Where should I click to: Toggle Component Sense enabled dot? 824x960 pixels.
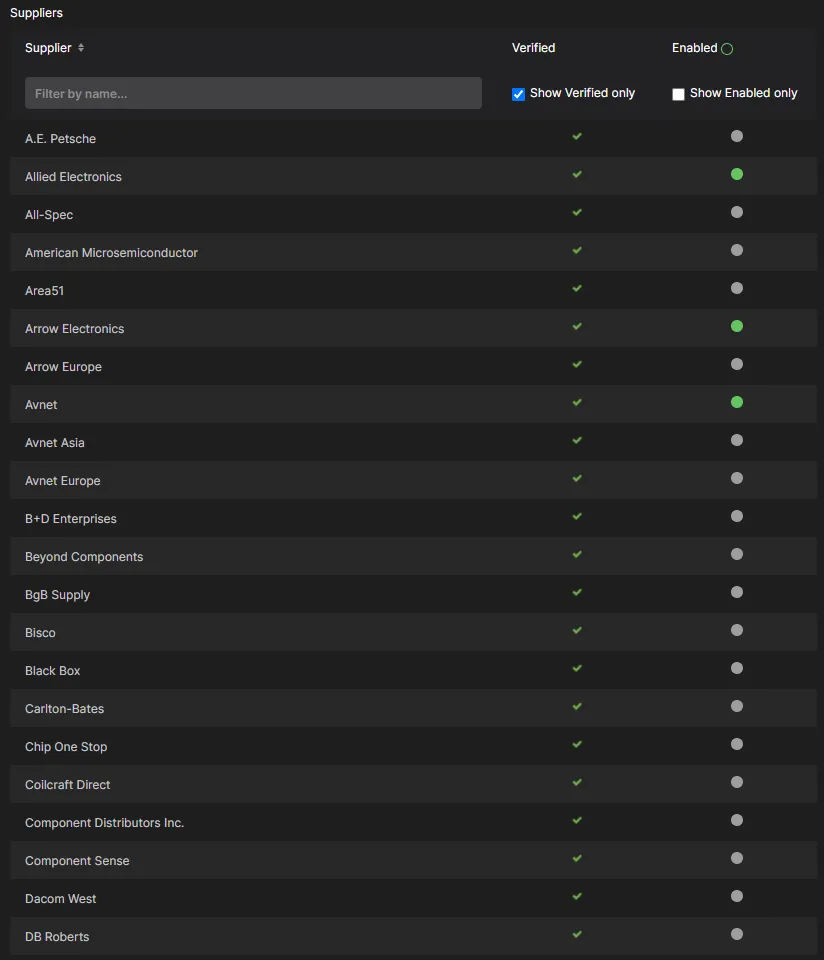pyautogui.click(x=737, y=857)
